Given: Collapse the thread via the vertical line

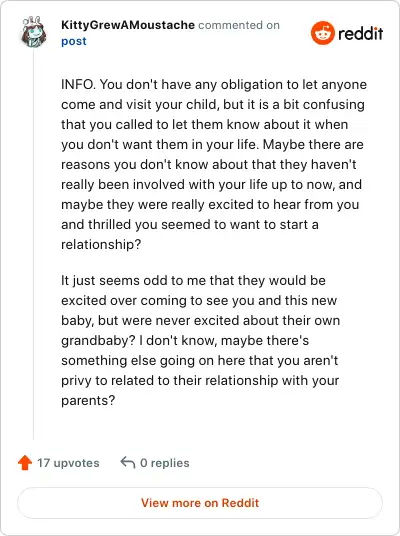Looking at the screenshot, I should pyautogui.click(x=34, y=244).
